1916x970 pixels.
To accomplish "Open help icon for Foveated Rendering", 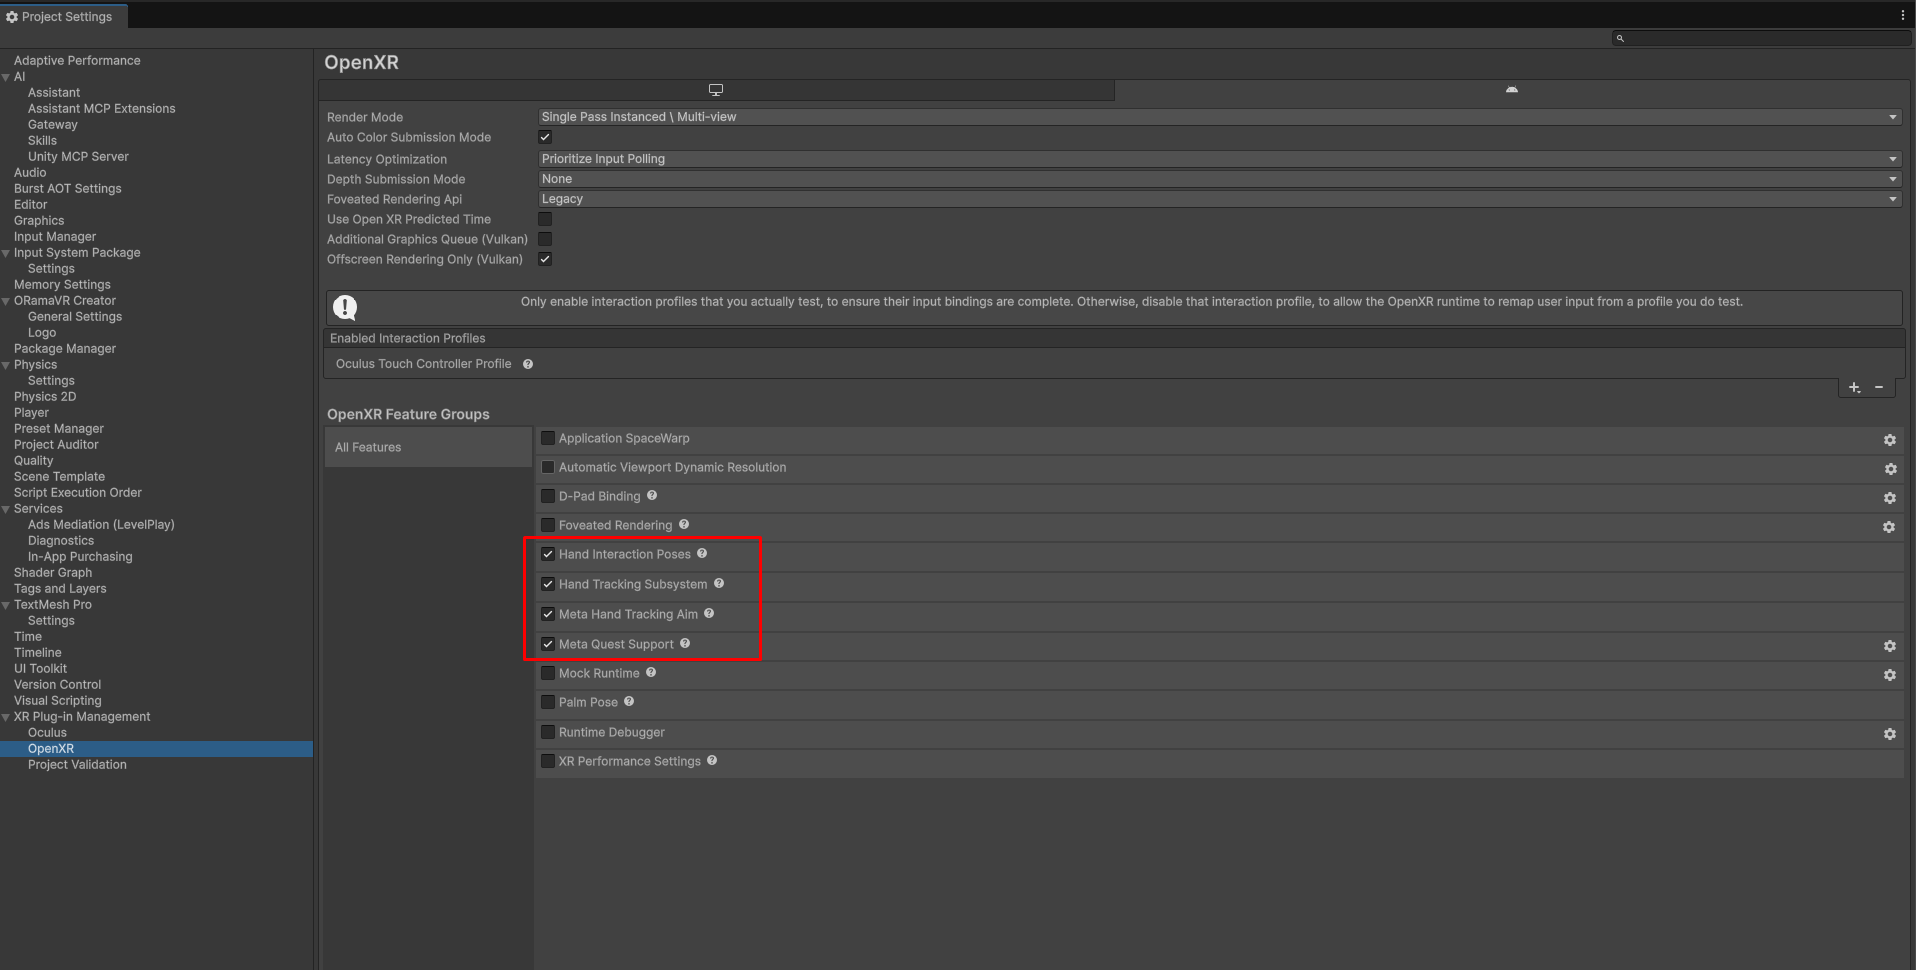I will 684,524.
